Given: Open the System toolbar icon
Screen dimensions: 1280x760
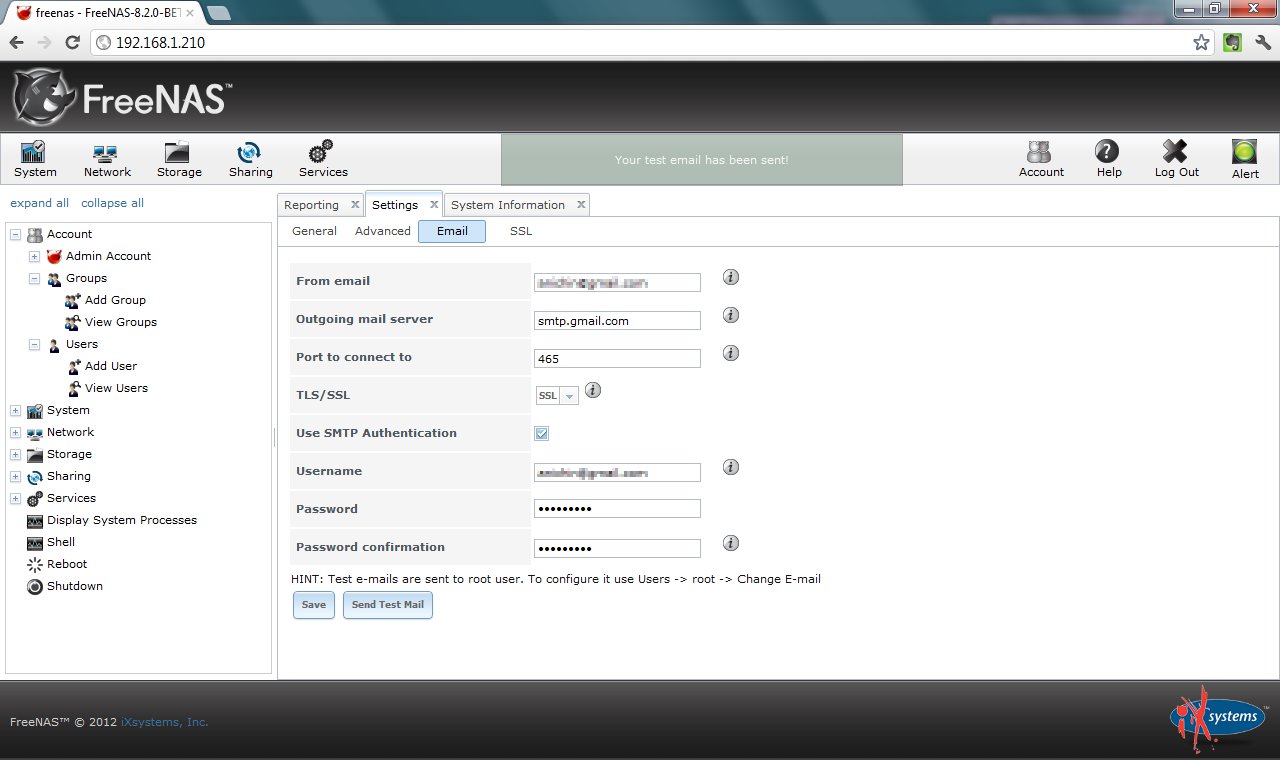Looking at the screenshot, I should click(35, 159).
